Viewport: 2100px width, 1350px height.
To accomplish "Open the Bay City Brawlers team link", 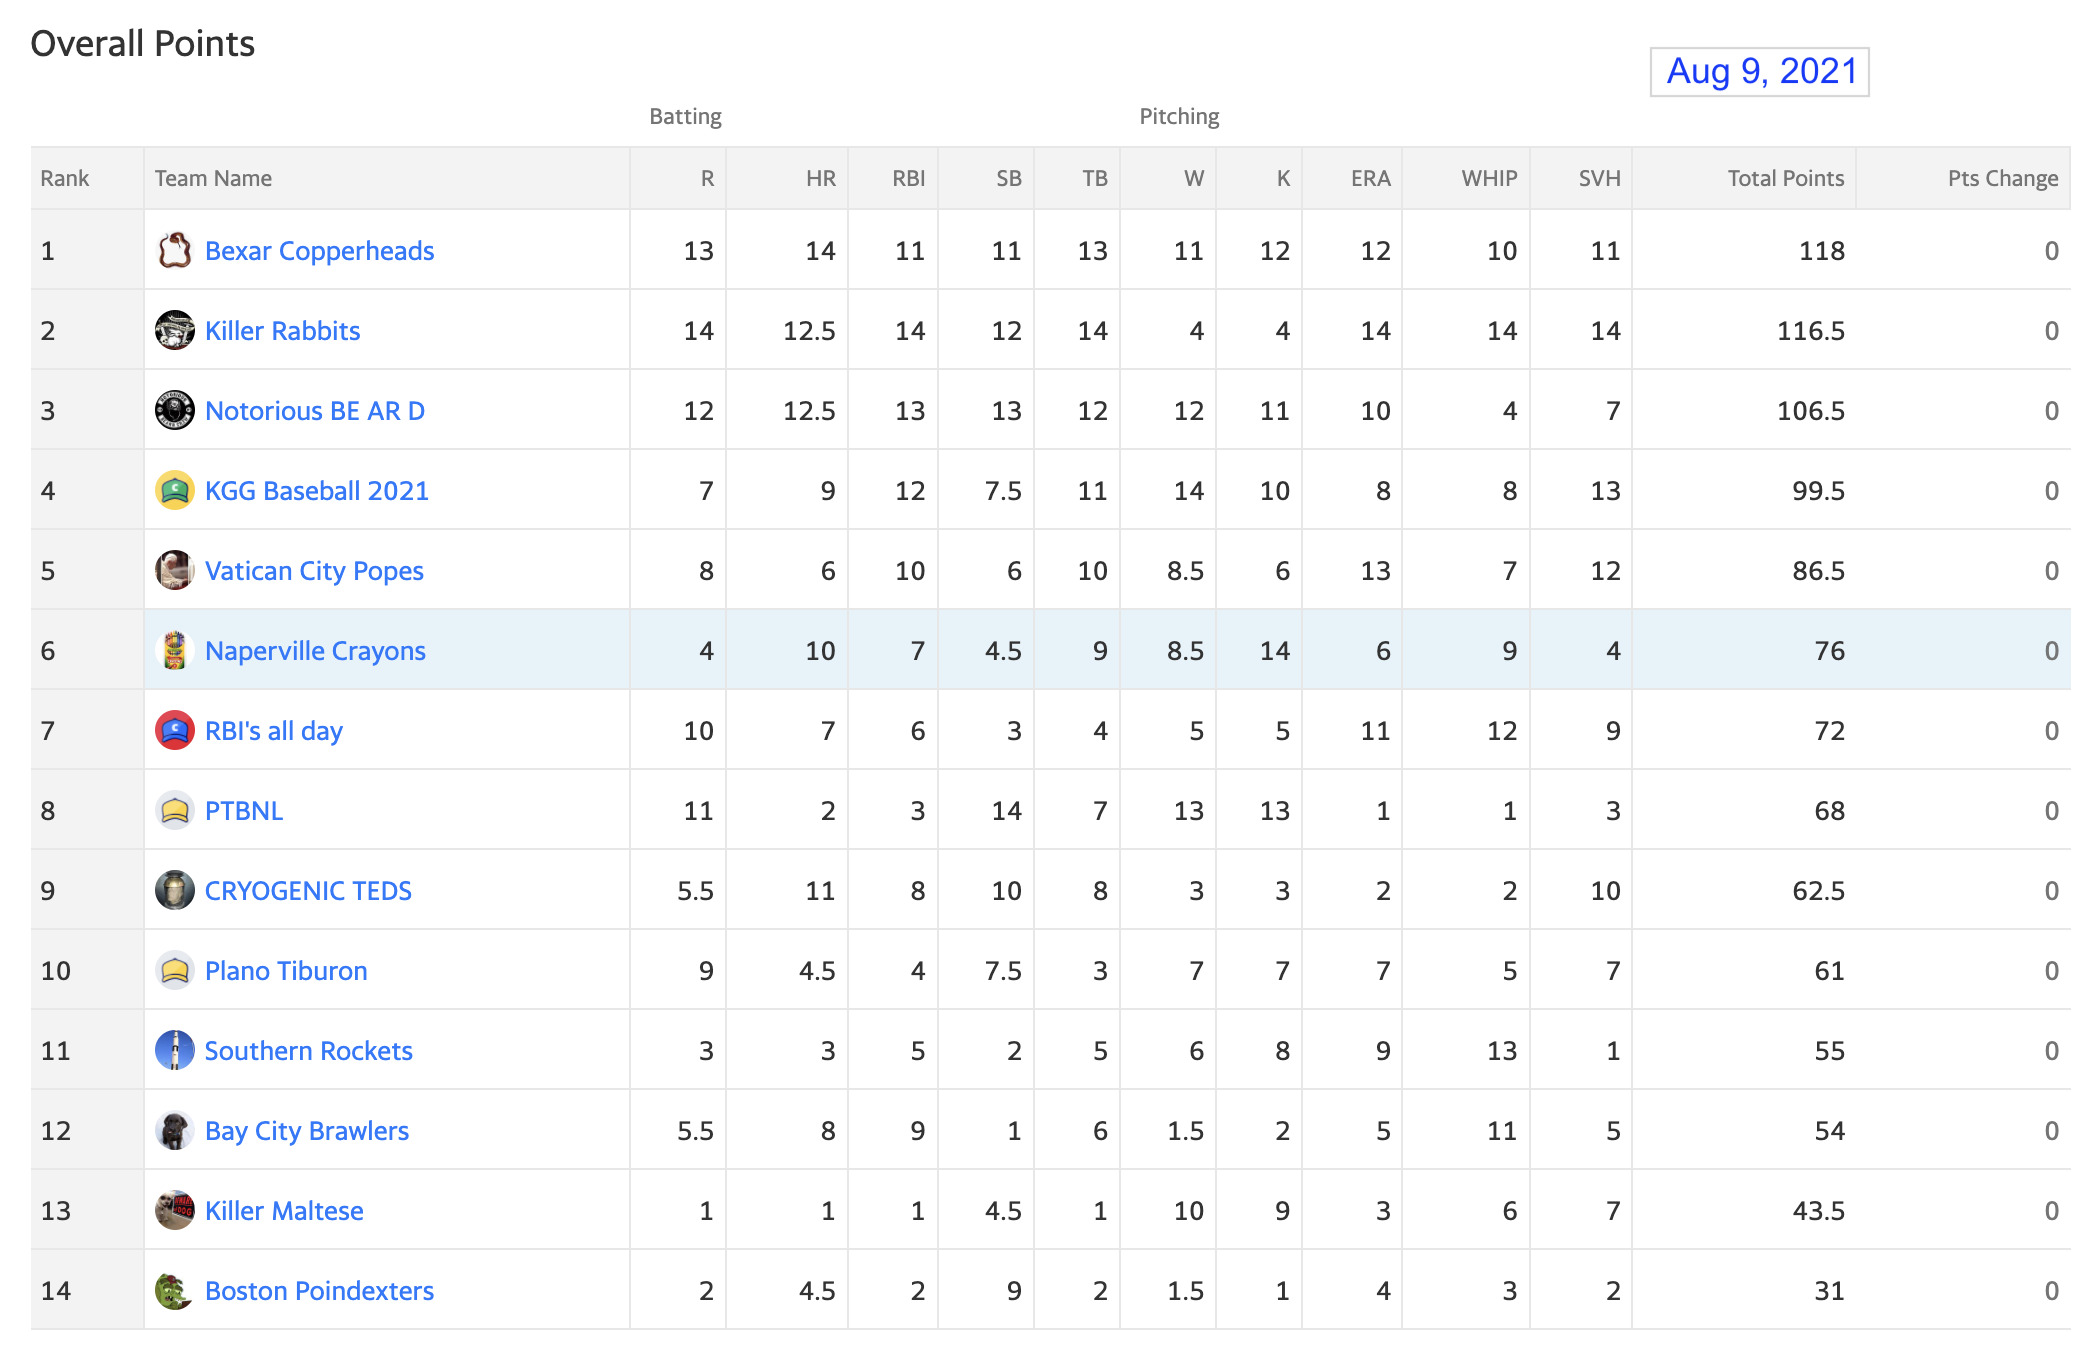I will point(307,1131).
